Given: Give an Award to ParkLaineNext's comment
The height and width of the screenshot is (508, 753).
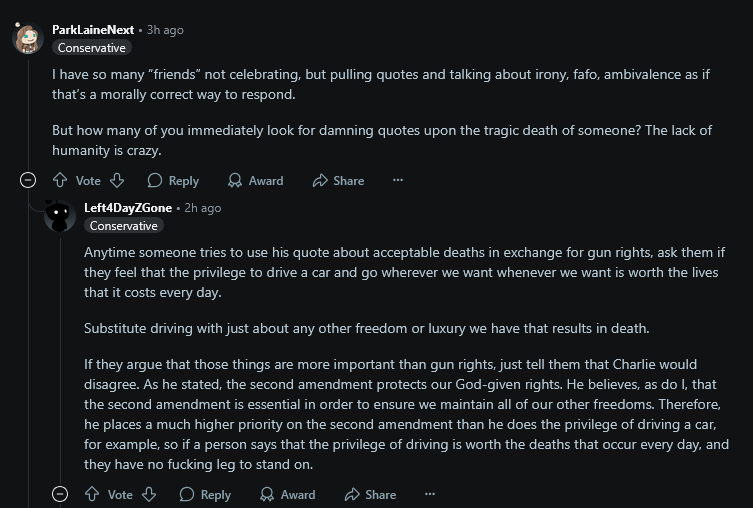Looking at the screenshot, I should (x=255, y=181).
